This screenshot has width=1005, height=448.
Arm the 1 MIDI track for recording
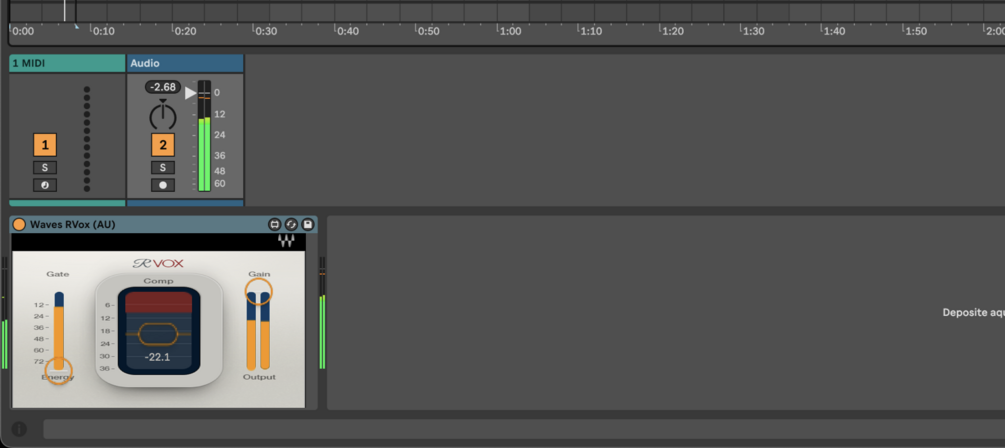pos(45,185)
